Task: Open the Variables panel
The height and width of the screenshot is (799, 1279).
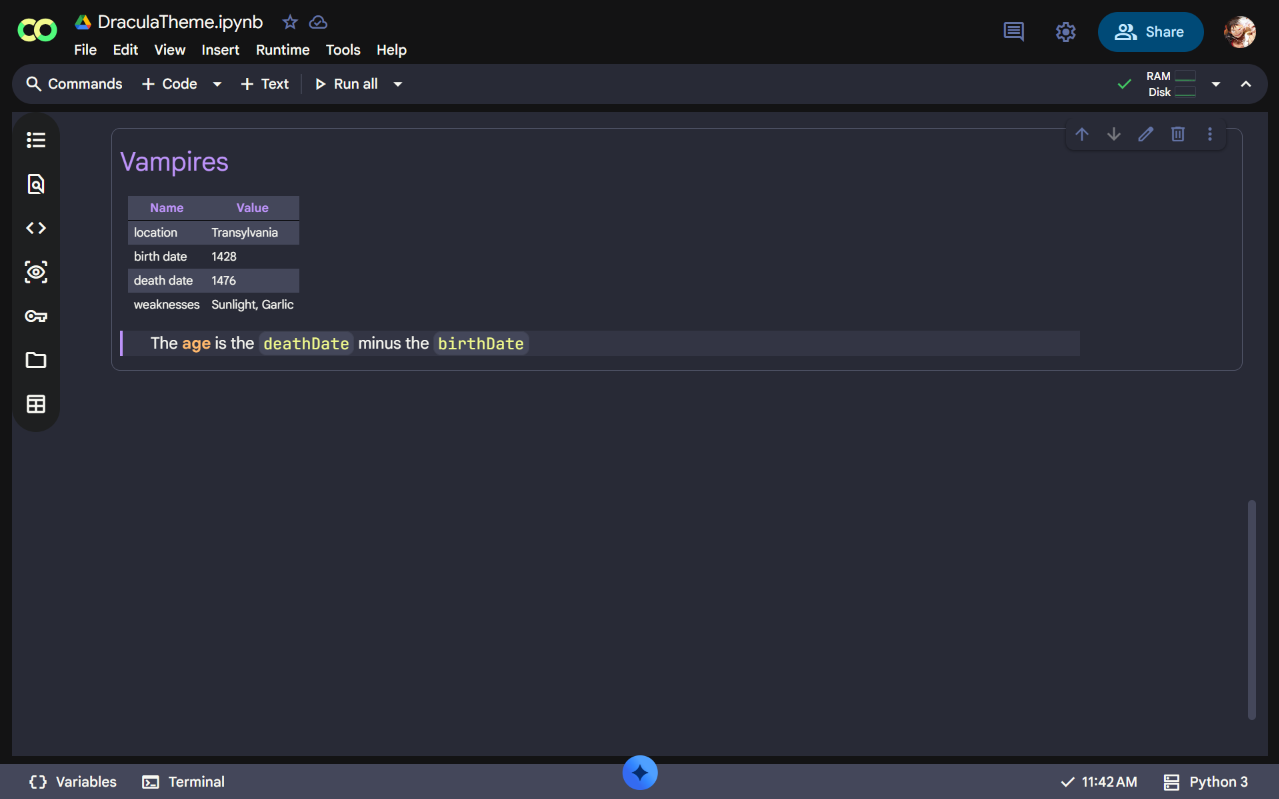Action: pos(73,782)
